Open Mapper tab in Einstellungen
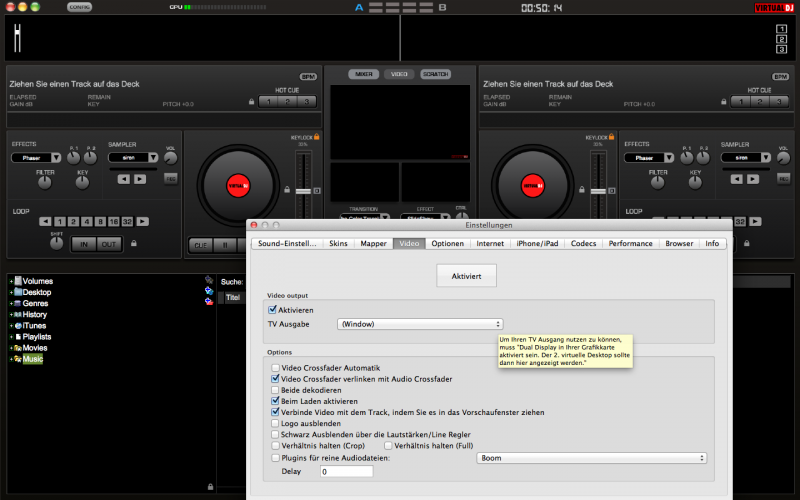800x500 pixels. (x=373, y=243)
